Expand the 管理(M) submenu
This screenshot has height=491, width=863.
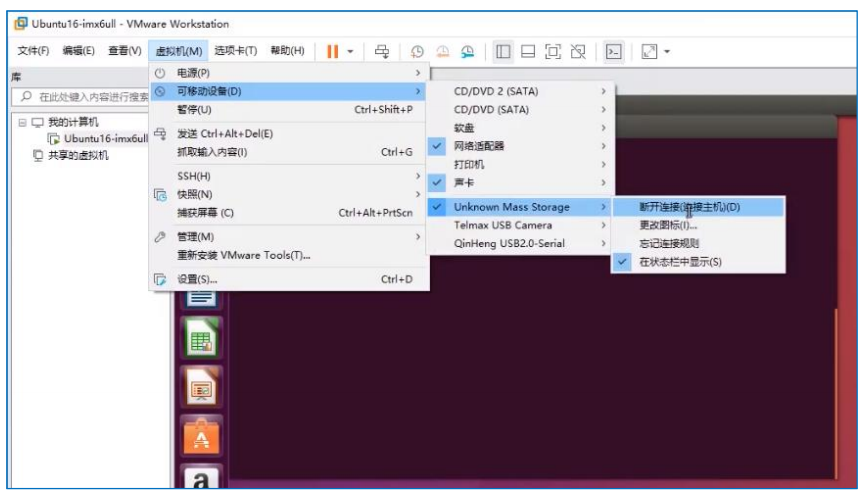coord(288,237)
